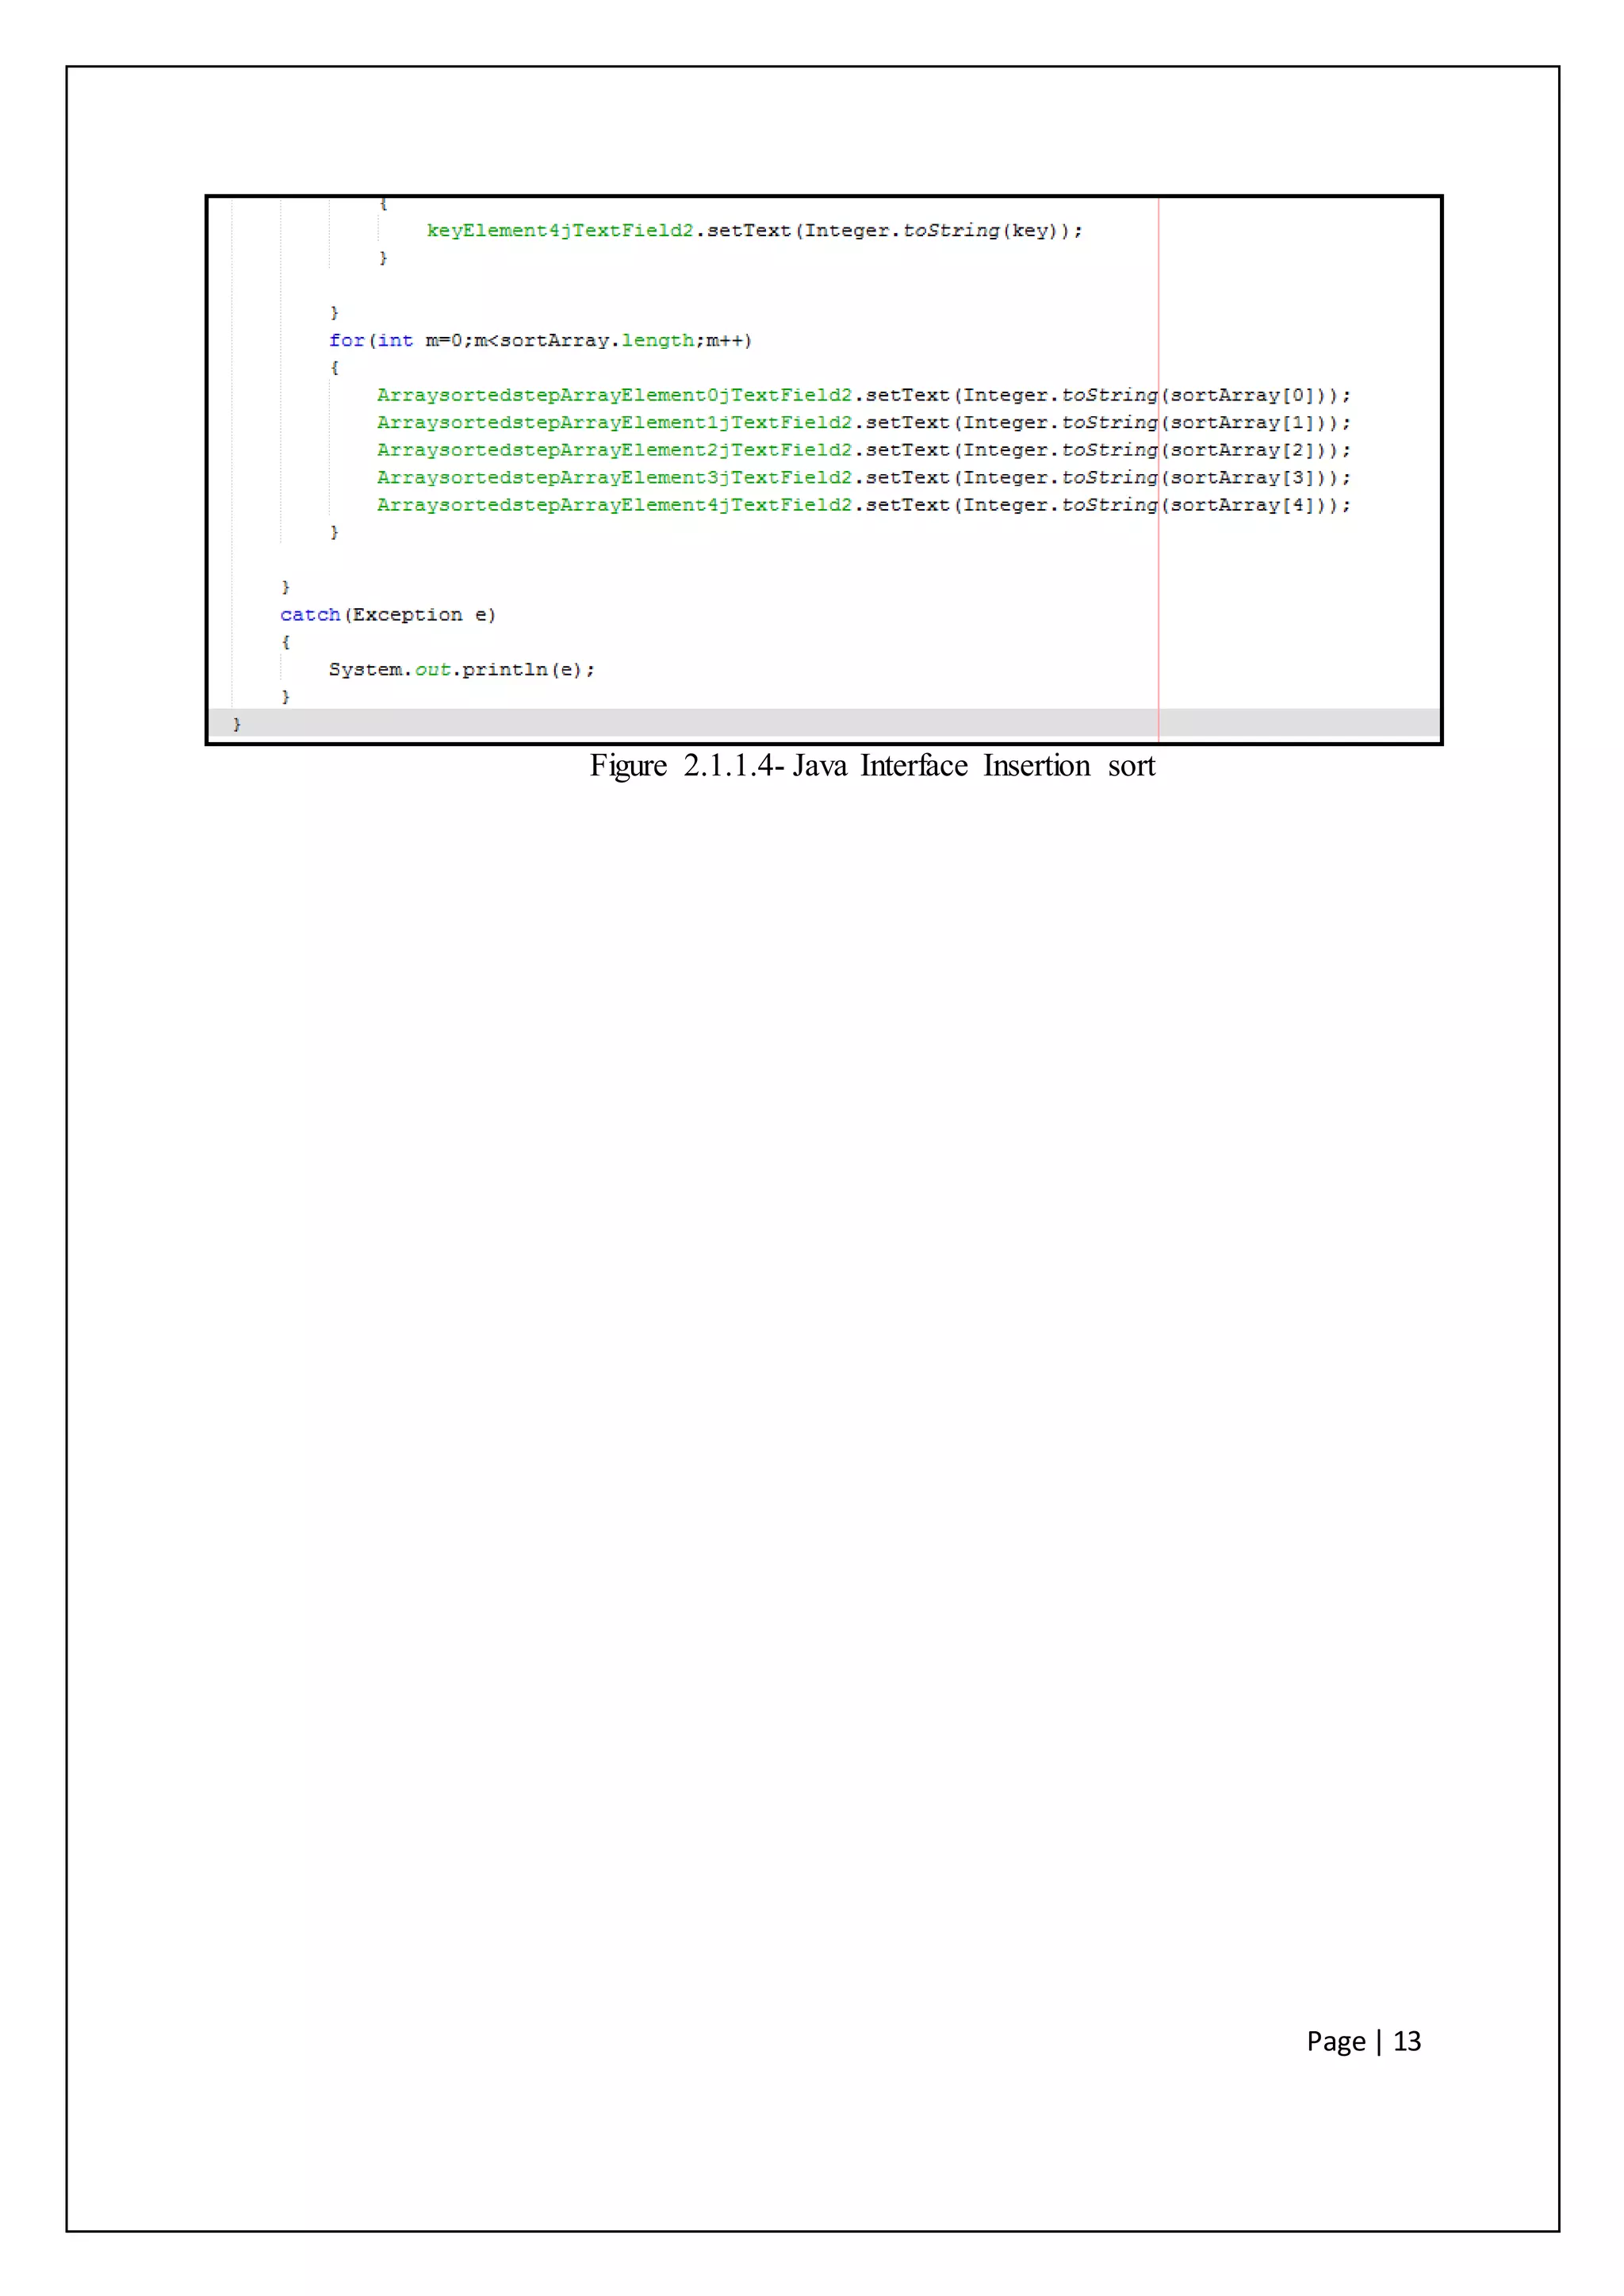Click the ArraysortedstepArrayElement2jTextField2 code line
1624x2296 pixels.
coord(863,451)
